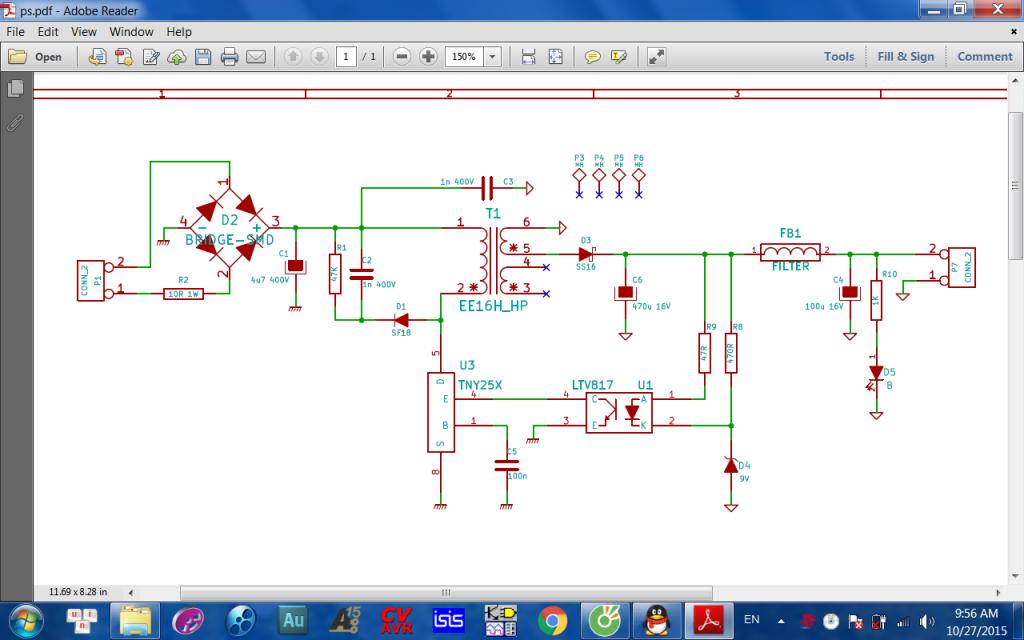Open the Tools pane
1024x640 pixels.
coord(839,57)
